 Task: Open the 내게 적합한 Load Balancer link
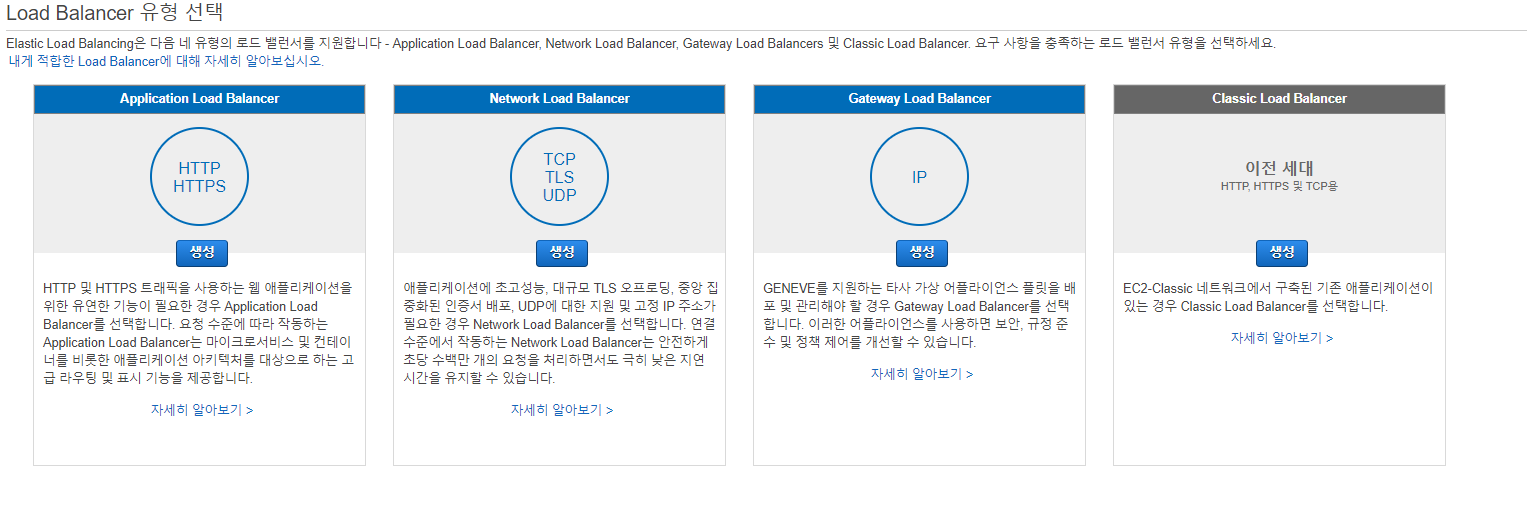pos(166,61)
